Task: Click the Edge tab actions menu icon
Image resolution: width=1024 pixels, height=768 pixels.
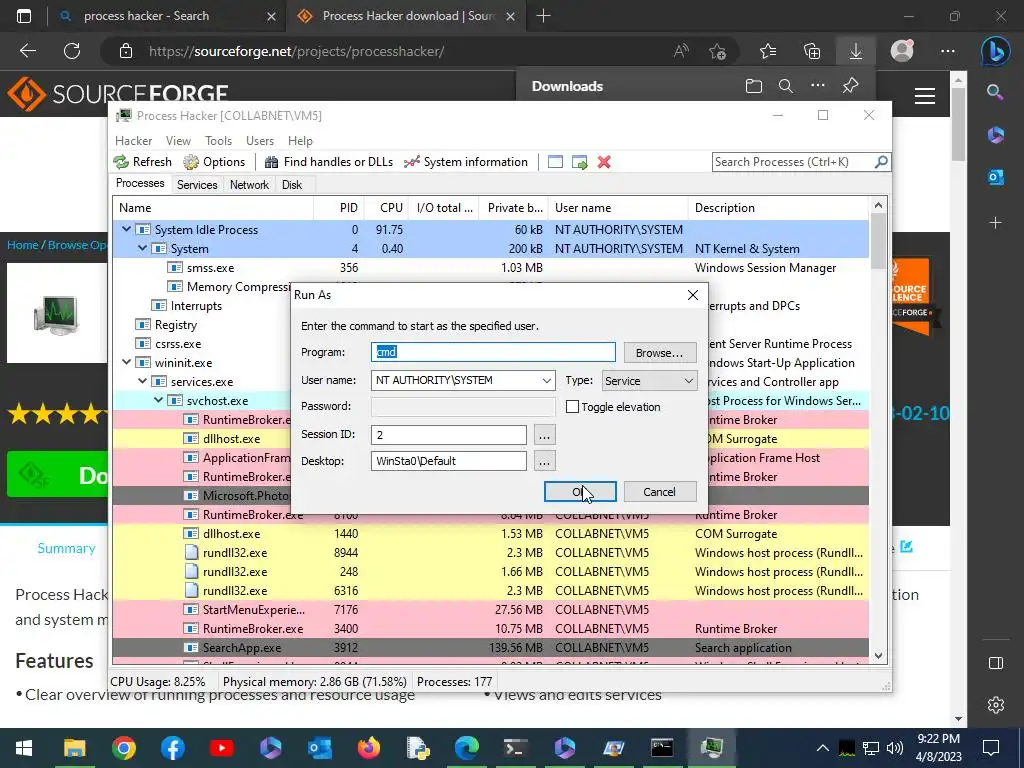Action: click(24, 16)
